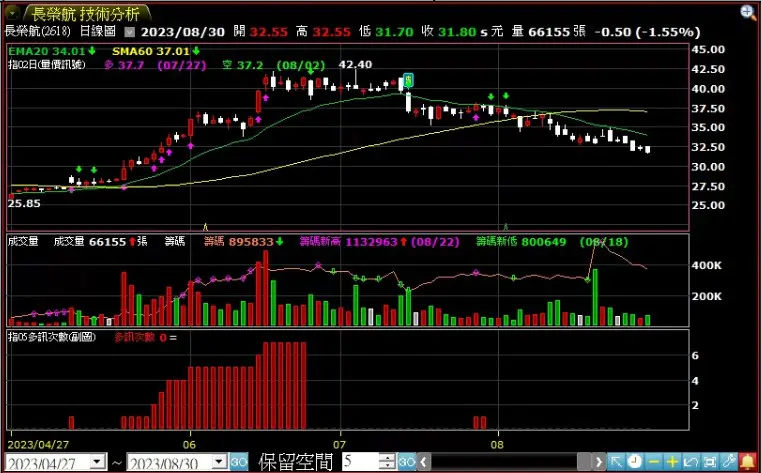761x473 pixels.
Task: Click the scrollbar right arrow button
Action: point(599,462)
